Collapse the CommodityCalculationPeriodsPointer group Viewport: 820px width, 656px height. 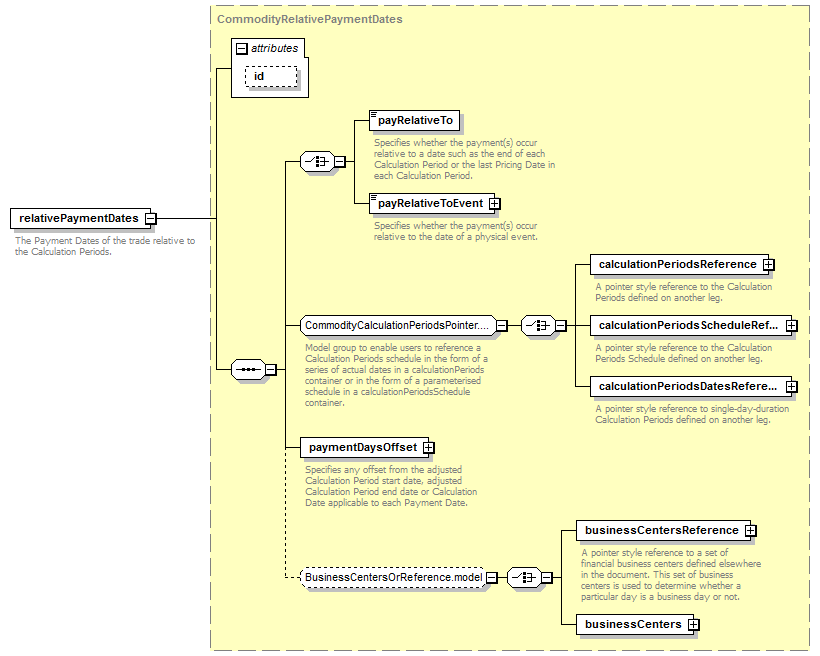pos(502,325)
